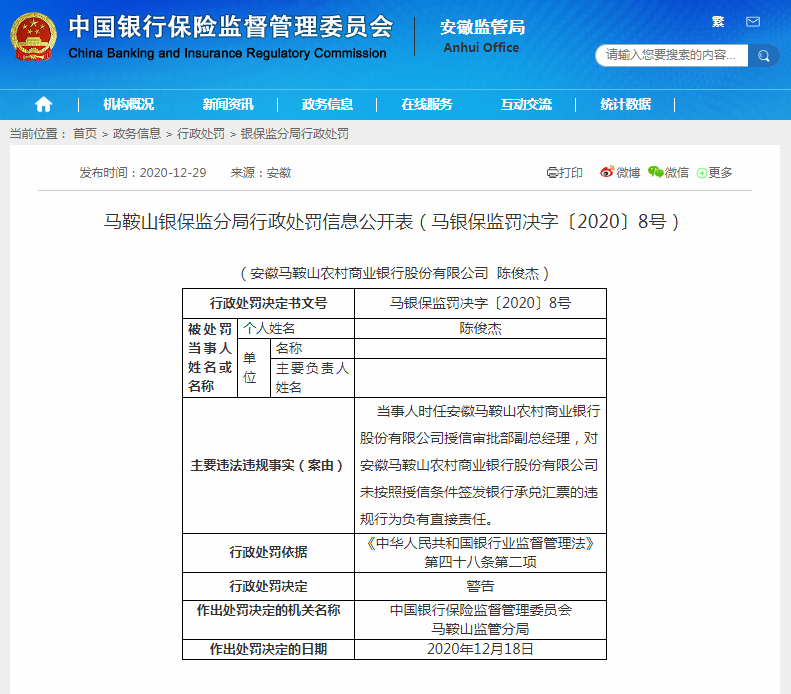
Task: Click the 第四十八条第二项 legal basis cell
Action: (x=480, y=552)
